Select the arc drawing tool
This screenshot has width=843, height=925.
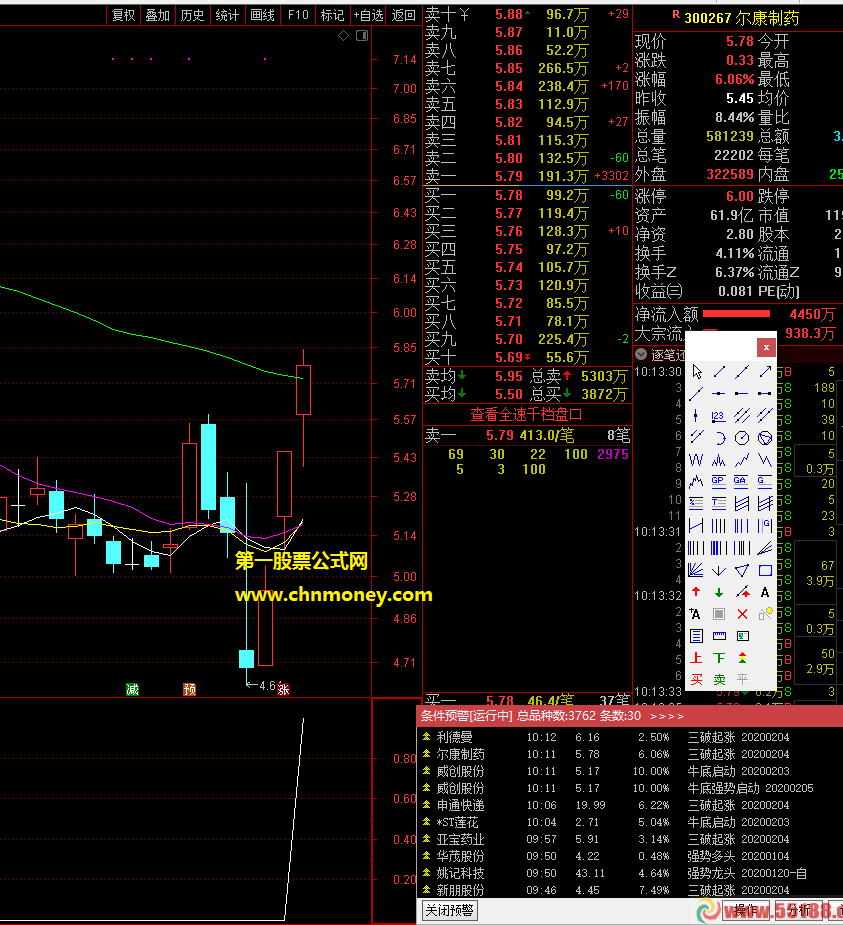pyautogui.click(x=719, y=438)
